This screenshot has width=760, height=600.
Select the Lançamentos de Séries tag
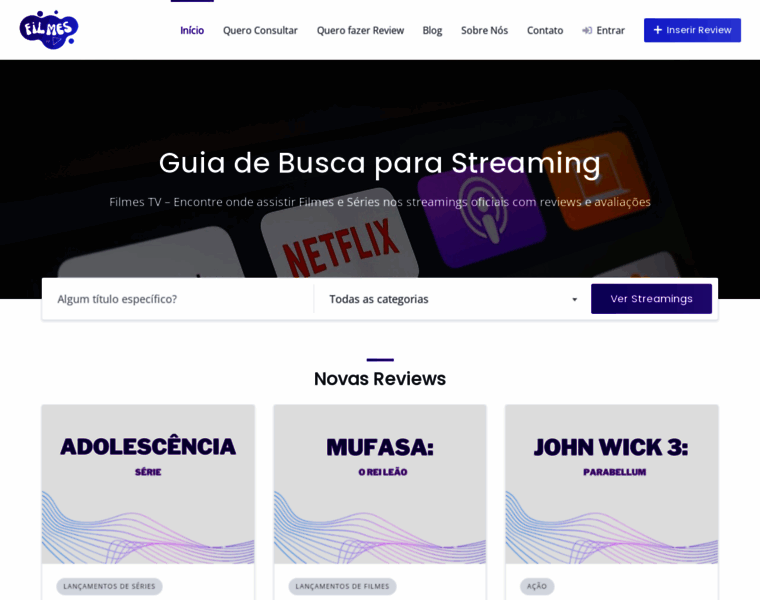click(x=110, y=586)
